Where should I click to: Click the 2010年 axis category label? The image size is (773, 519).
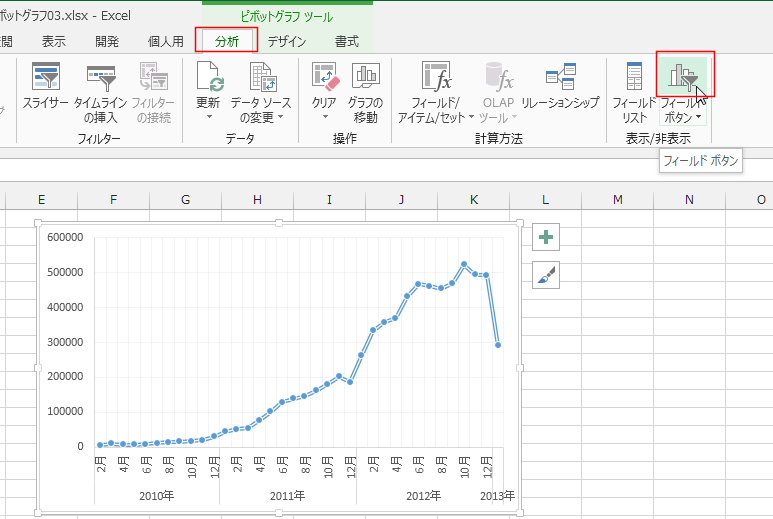[156, 496]
